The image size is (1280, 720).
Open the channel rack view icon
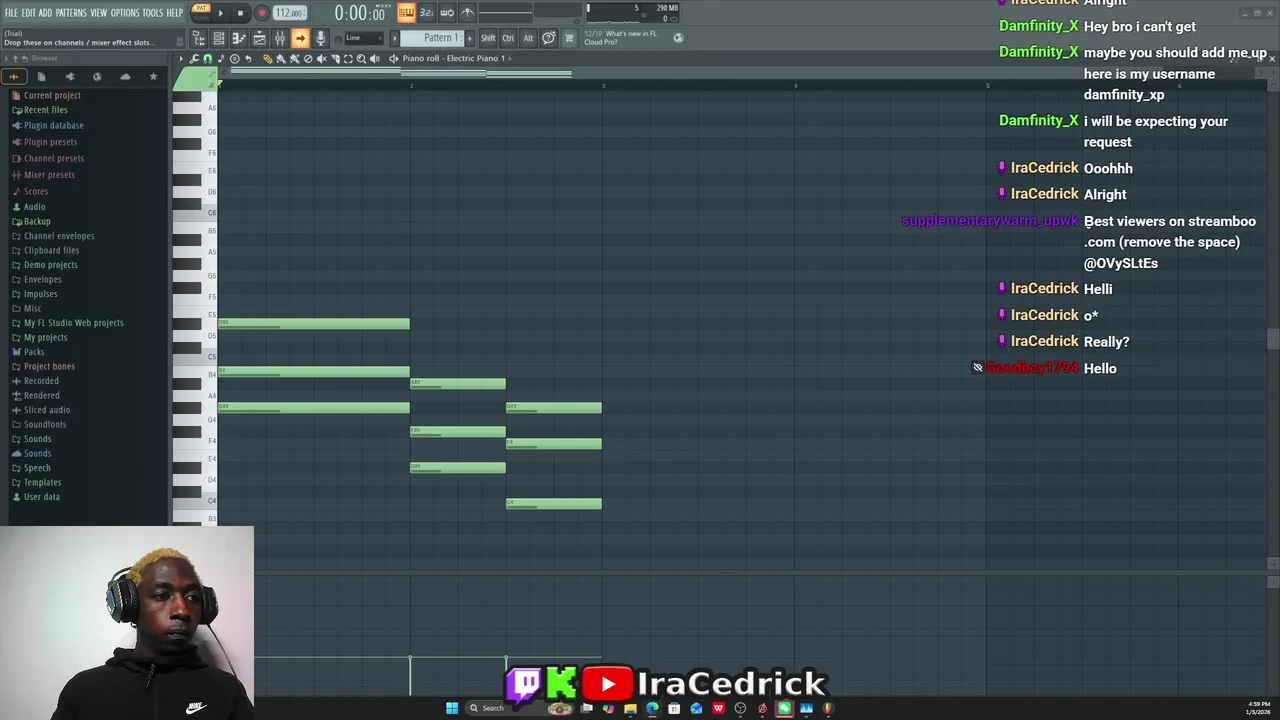(219, 38)
